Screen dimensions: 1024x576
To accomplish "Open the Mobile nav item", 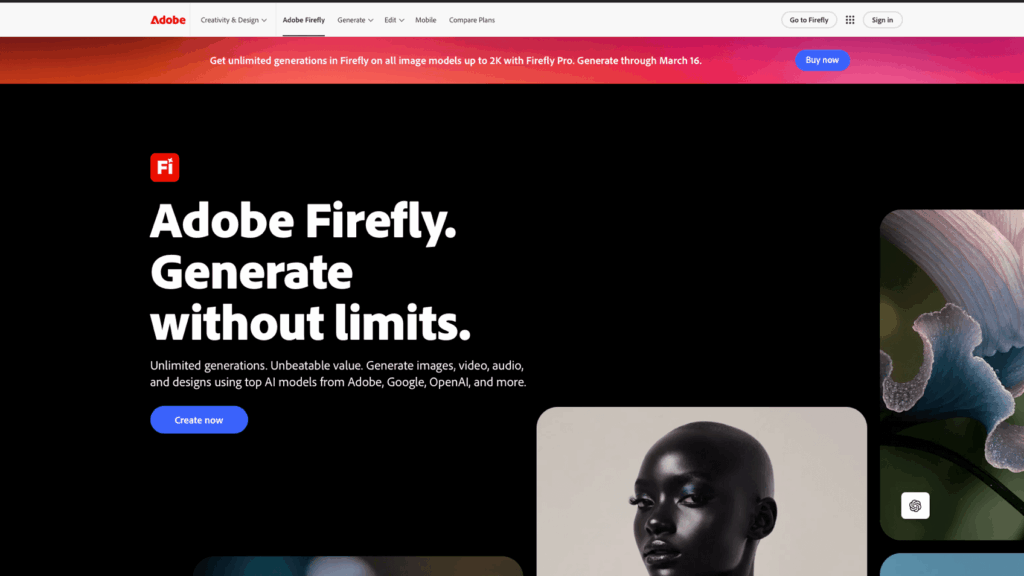I will click(x=426, y=20).
